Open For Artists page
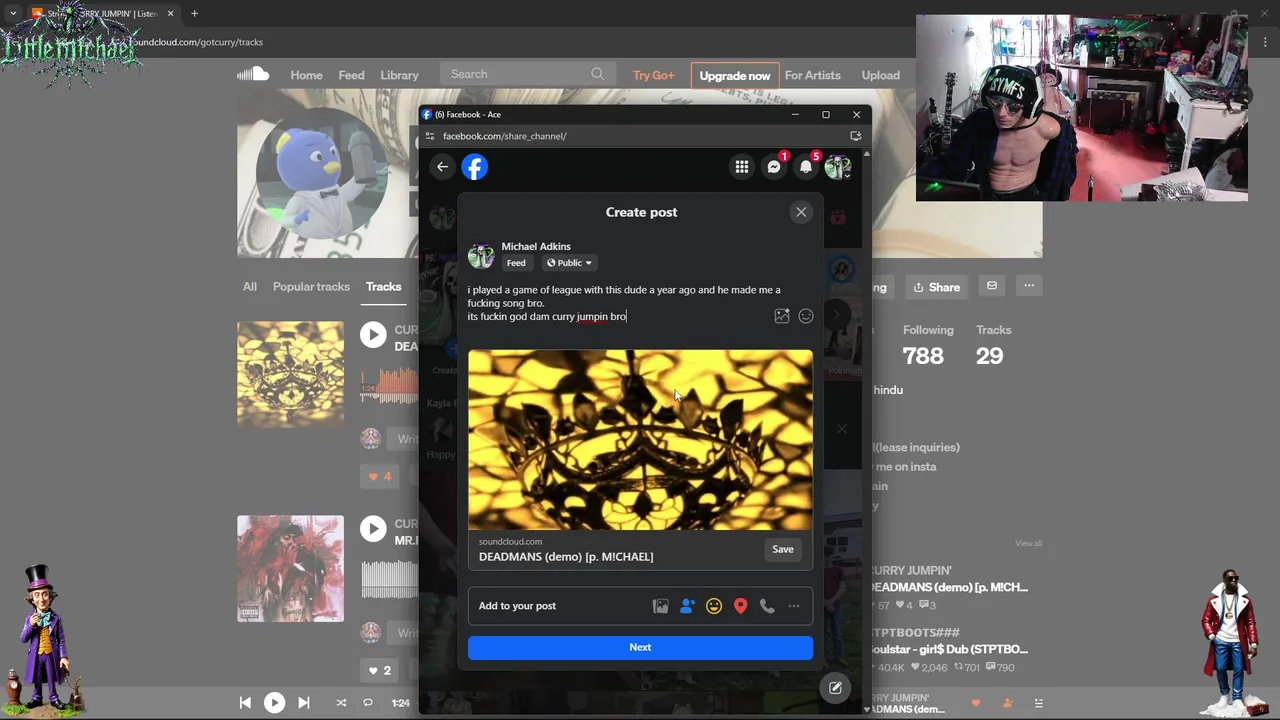1280x720 pixels. (812, 75)
